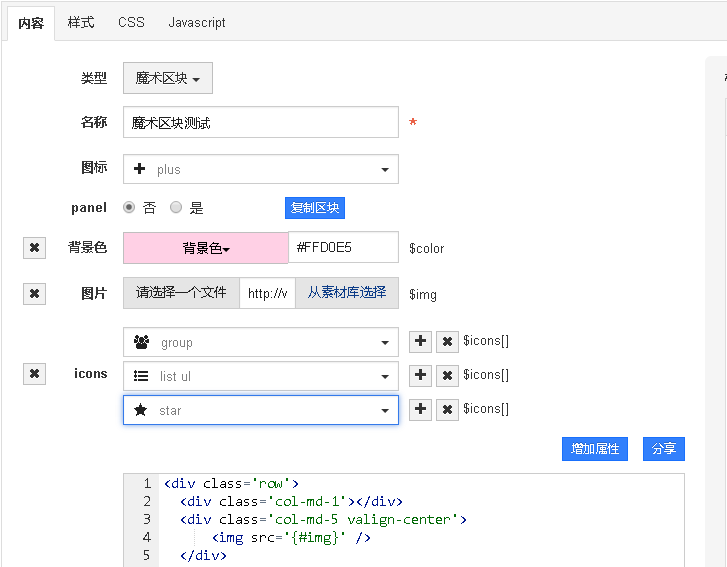Add an icon after the list ul row
Screen dimensions: 727x567
coord(421,375)
